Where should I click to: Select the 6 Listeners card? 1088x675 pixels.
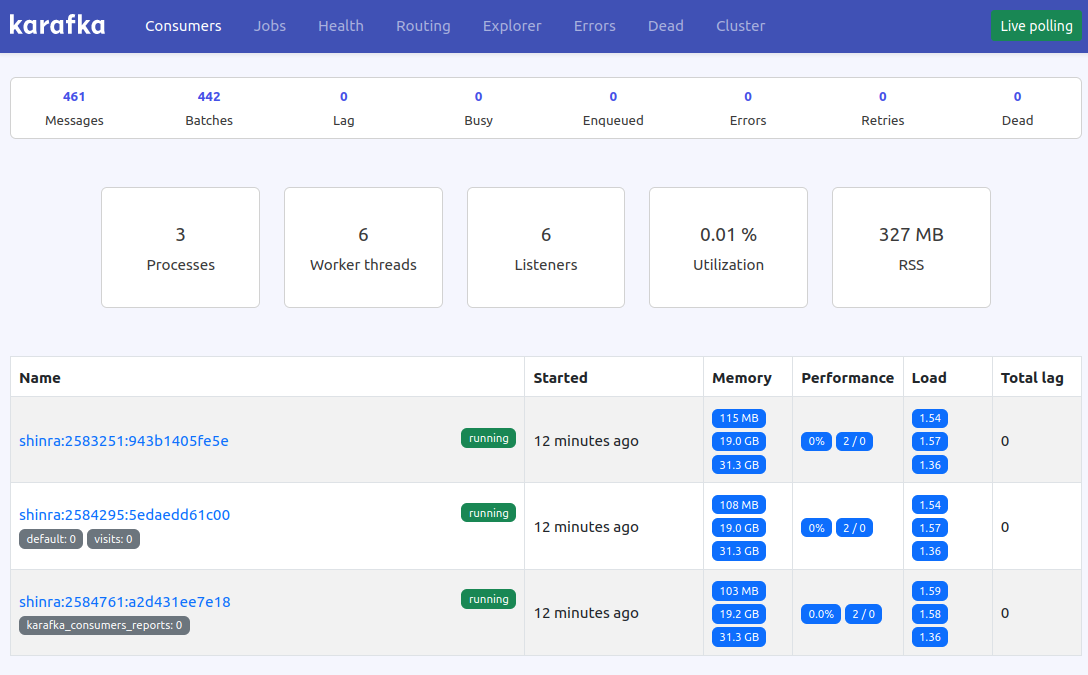(x=546, y=247)
